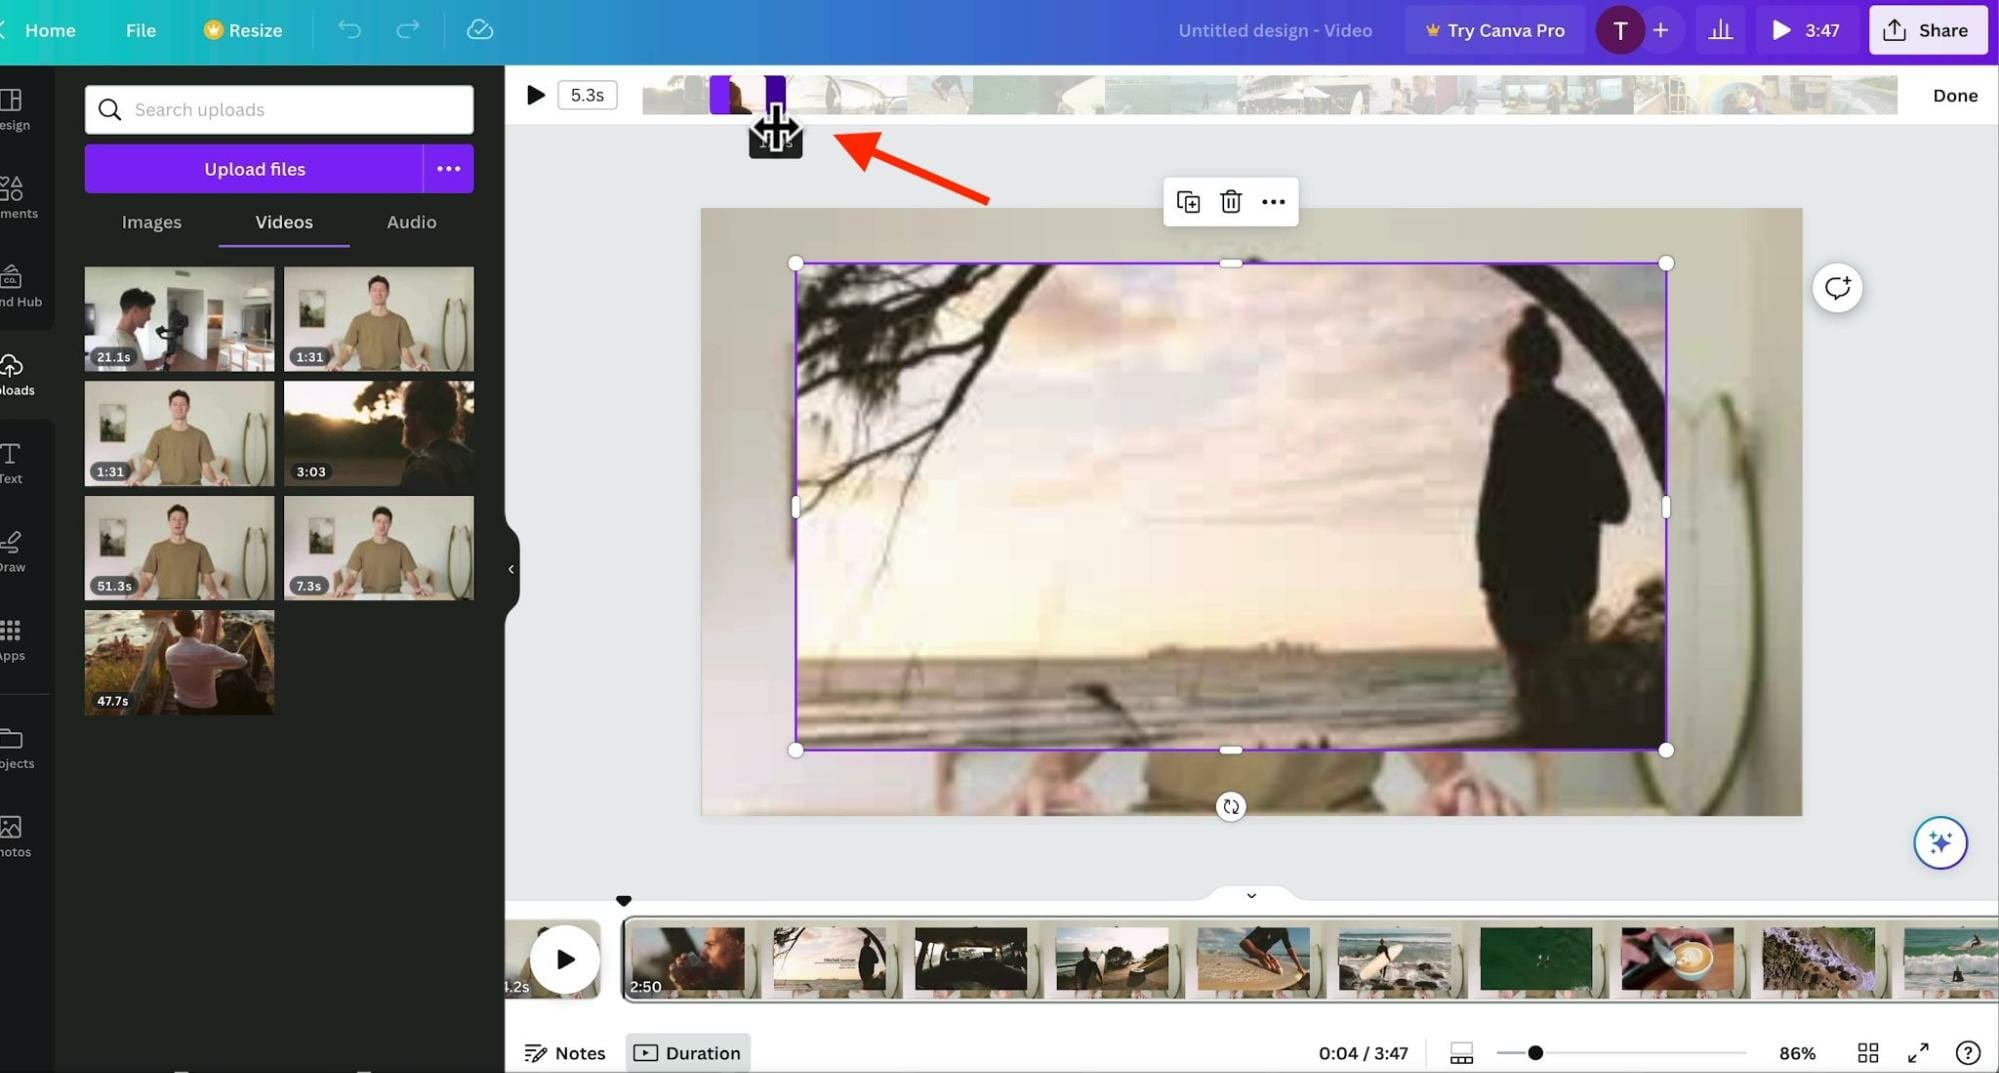Open the analytics bar chart icon
The width and height of the screenshot is (1999, 1073).
pyautogui.click(x=1720, y=30)
